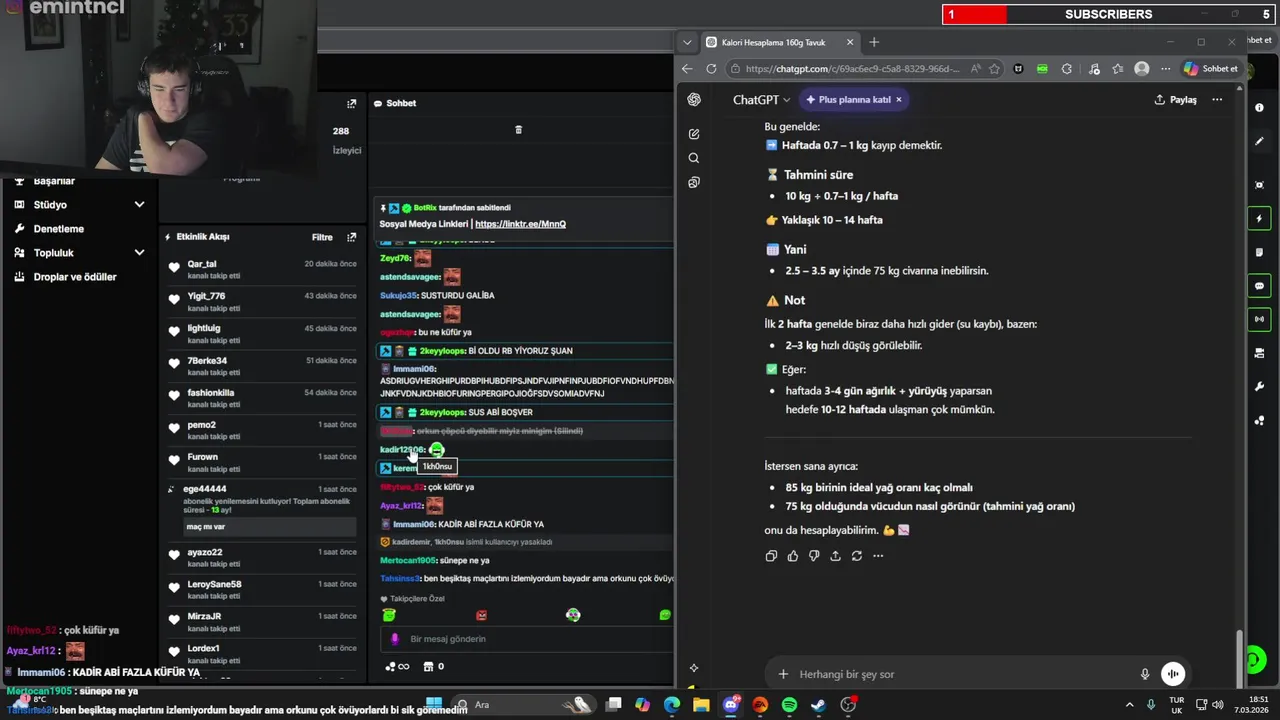
Task: Add this page to favorites star
Action: pos(994,69)
